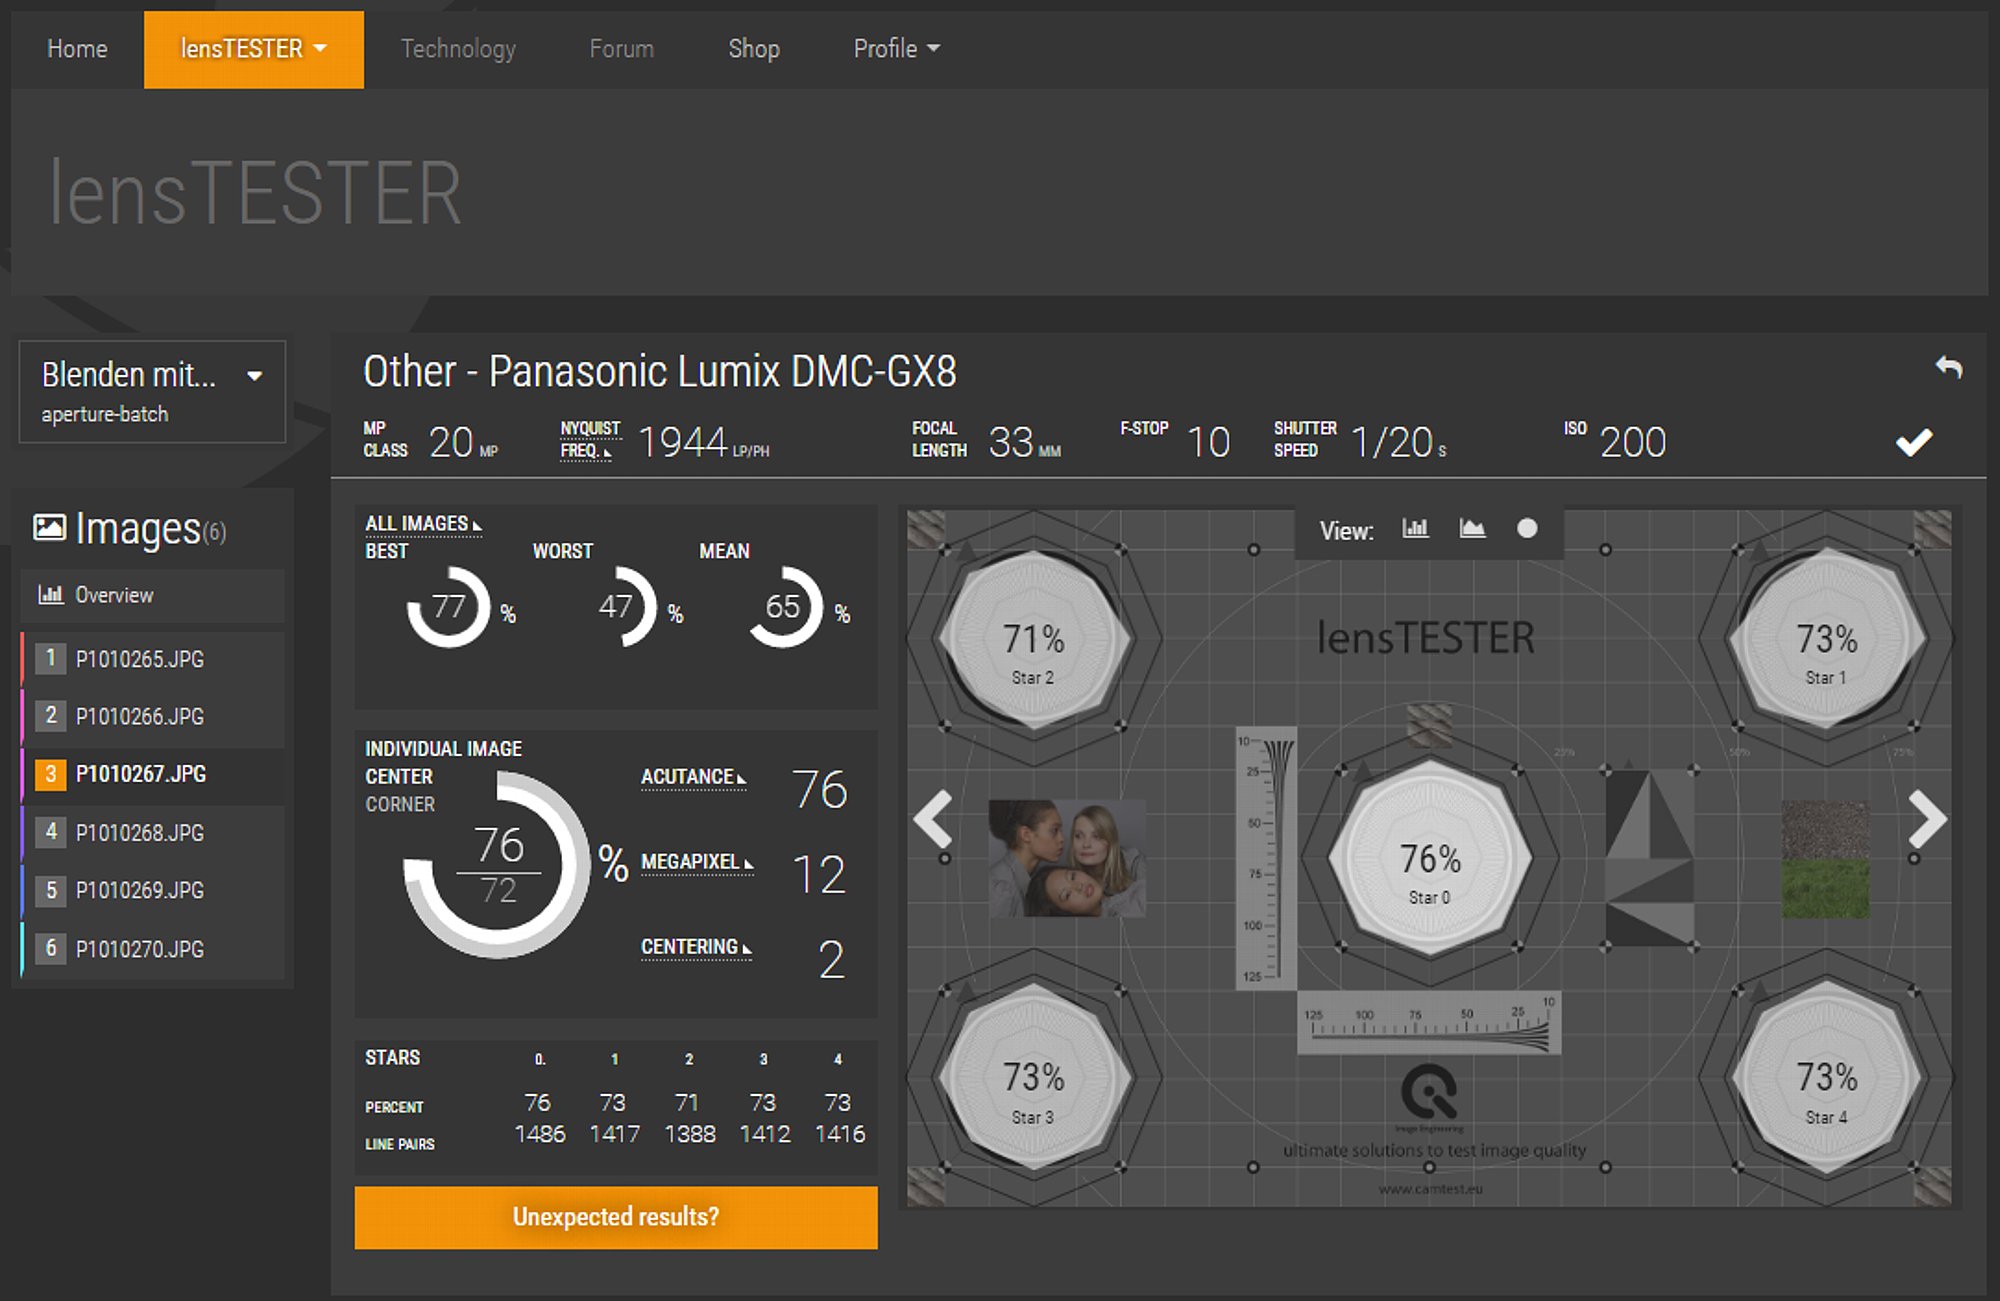Click the Star 0 center 76% target
Image resolution: width=2000 pixels, height=1301 pixels.
pos(1430,859)
